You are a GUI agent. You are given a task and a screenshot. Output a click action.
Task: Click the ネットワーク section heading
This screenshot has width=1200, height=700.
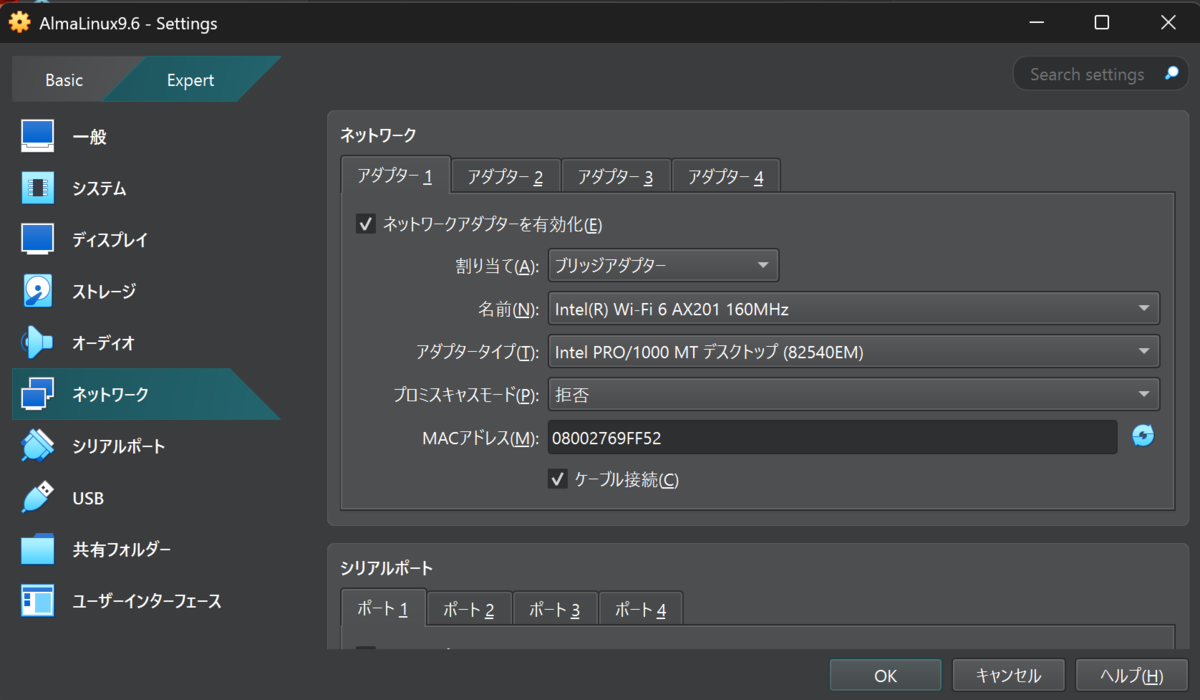point(378,135)
